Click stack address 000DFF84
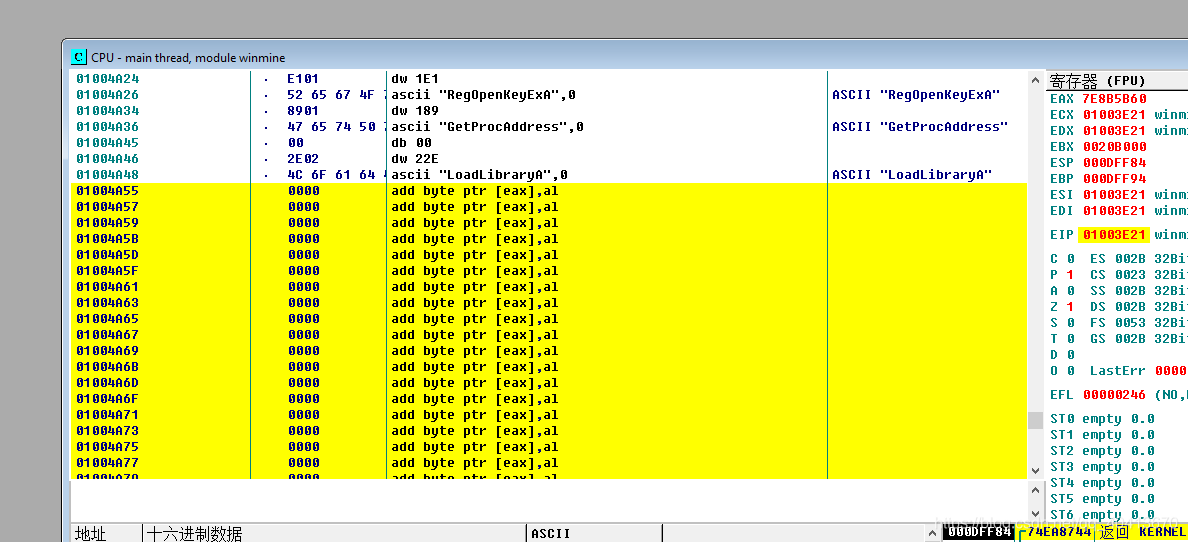 pos(980,532)
